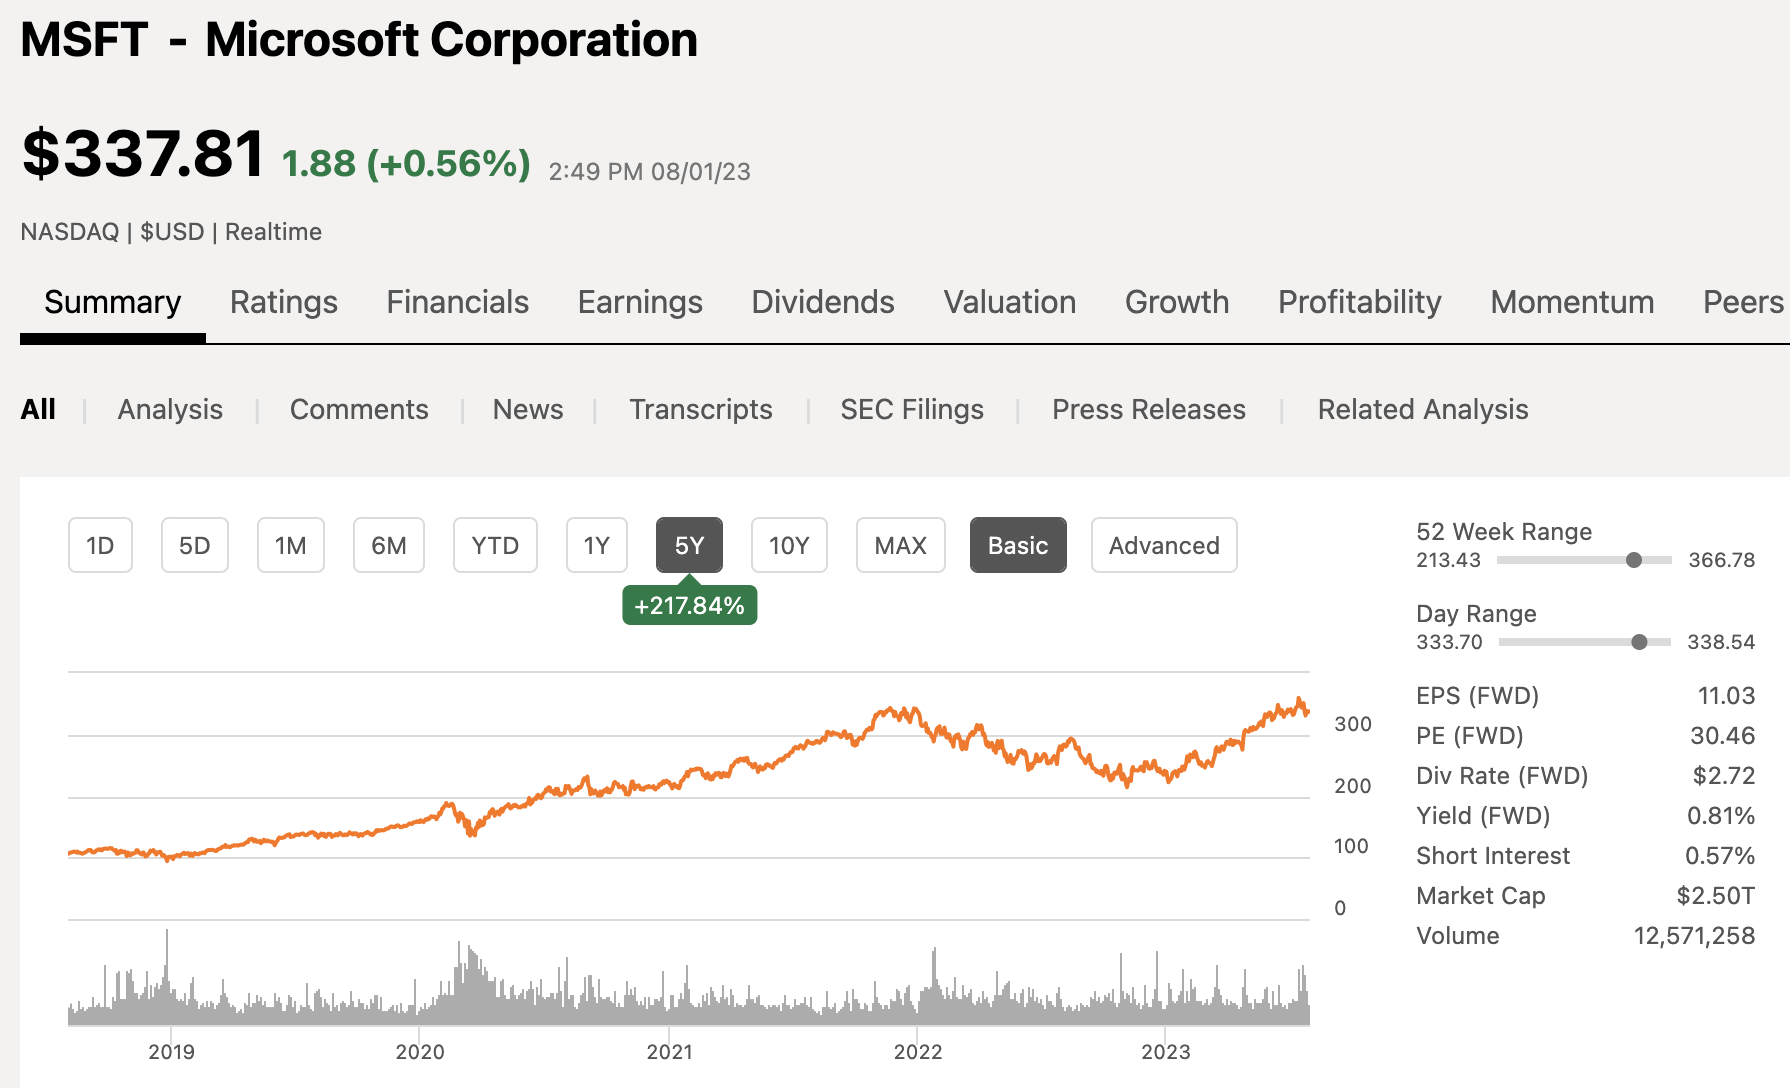This screenshot has width=1790, height=1088.
Task: Click the day low 333.70
Action: (1449, 642)
